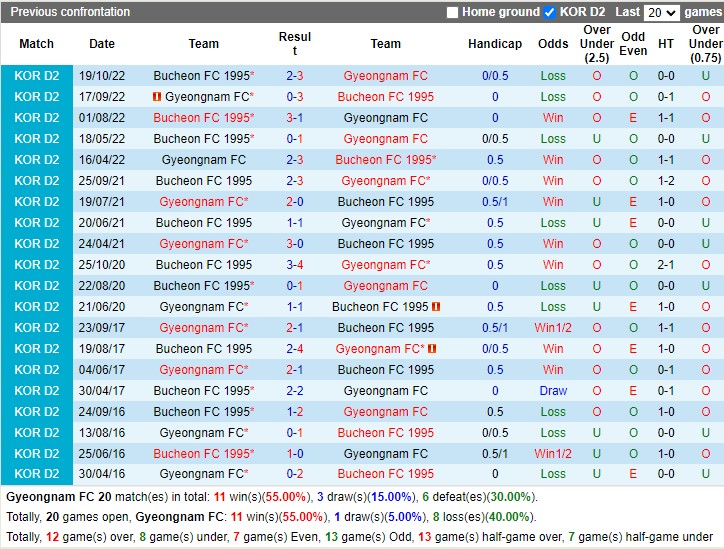
Task: Click the Over Under (2.5) column header
Action: pos(597,44)
